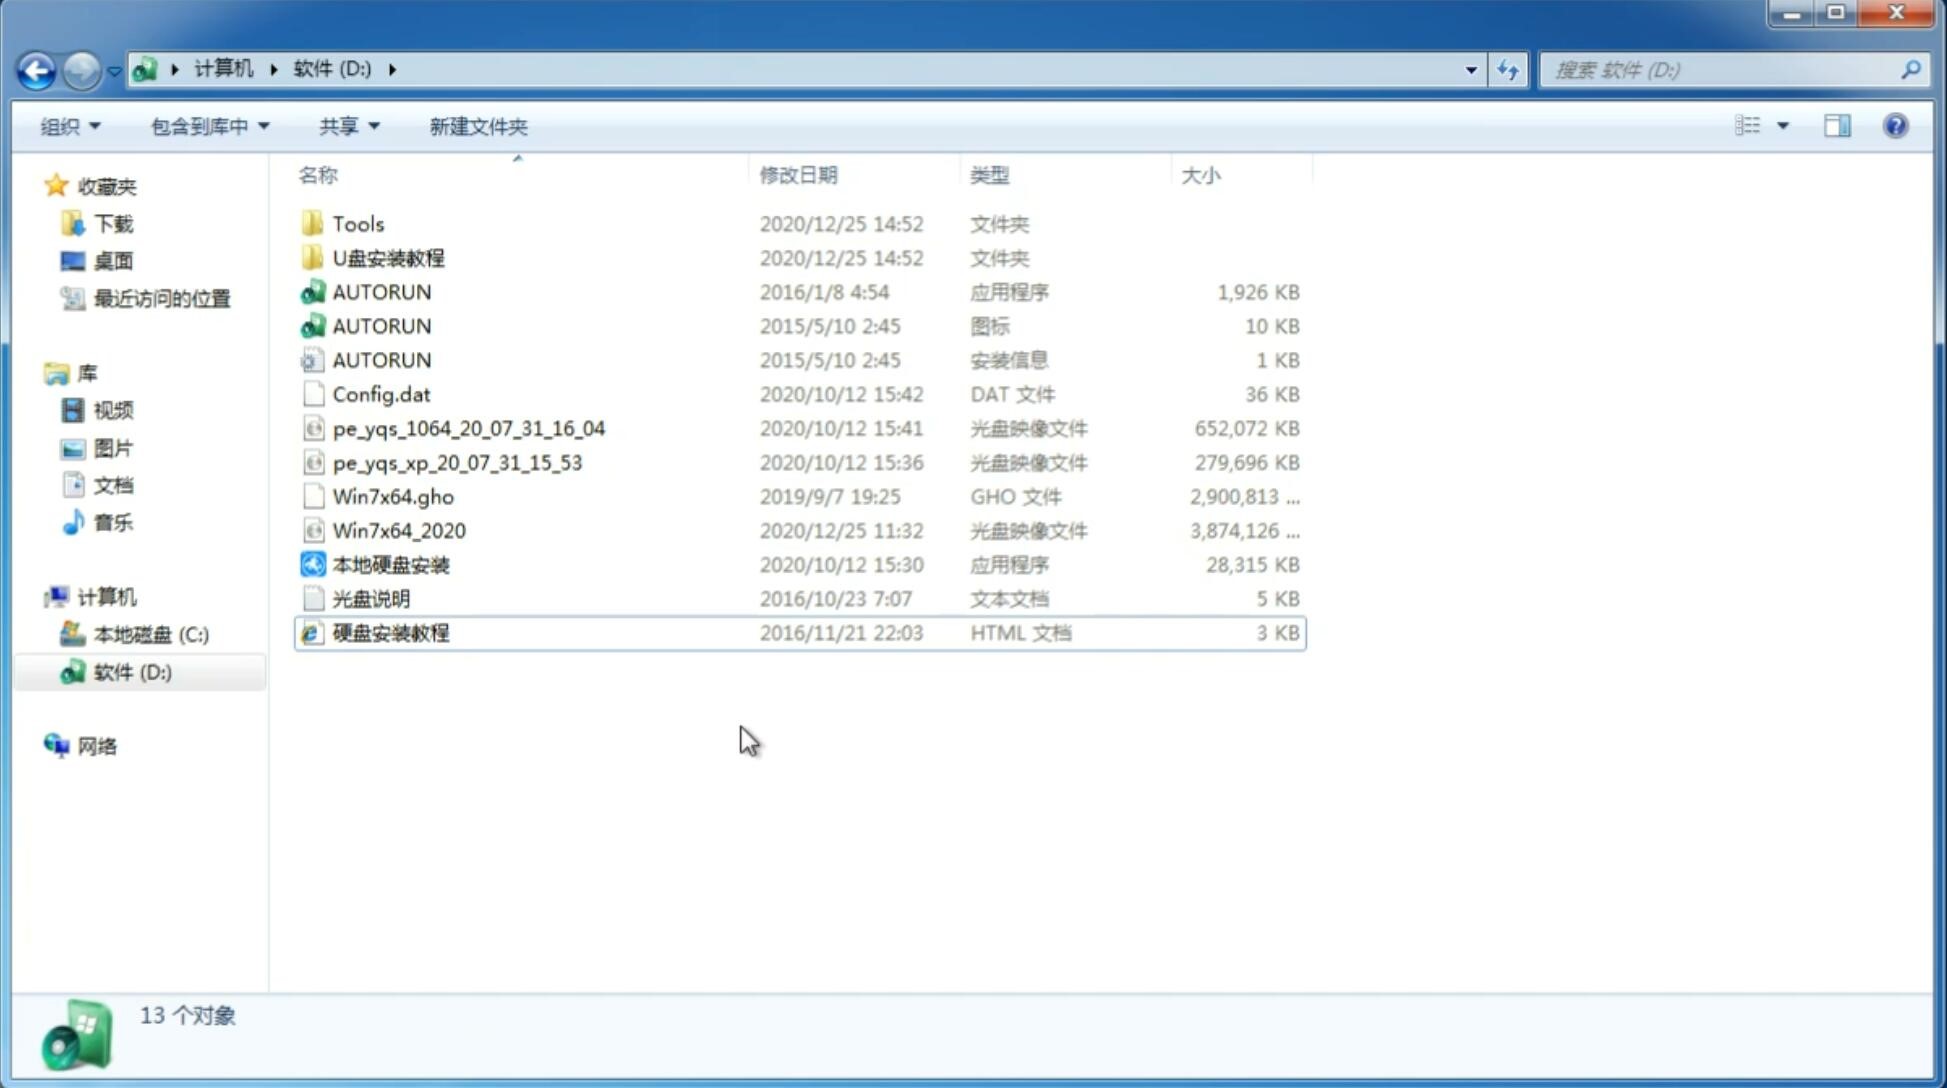This screenshot has width=1947, height=1088.
Task: Switch to 软件 (D:) drive
Action: (131, 671)
